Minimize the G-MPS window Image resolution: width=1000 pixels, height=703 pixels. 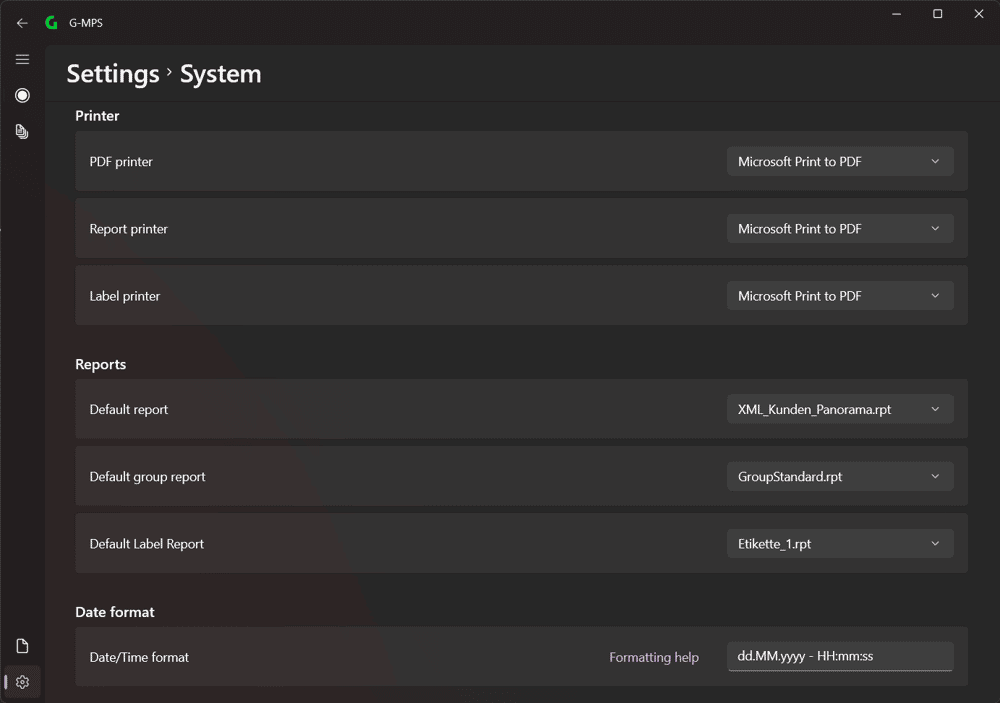click(897, 13)
